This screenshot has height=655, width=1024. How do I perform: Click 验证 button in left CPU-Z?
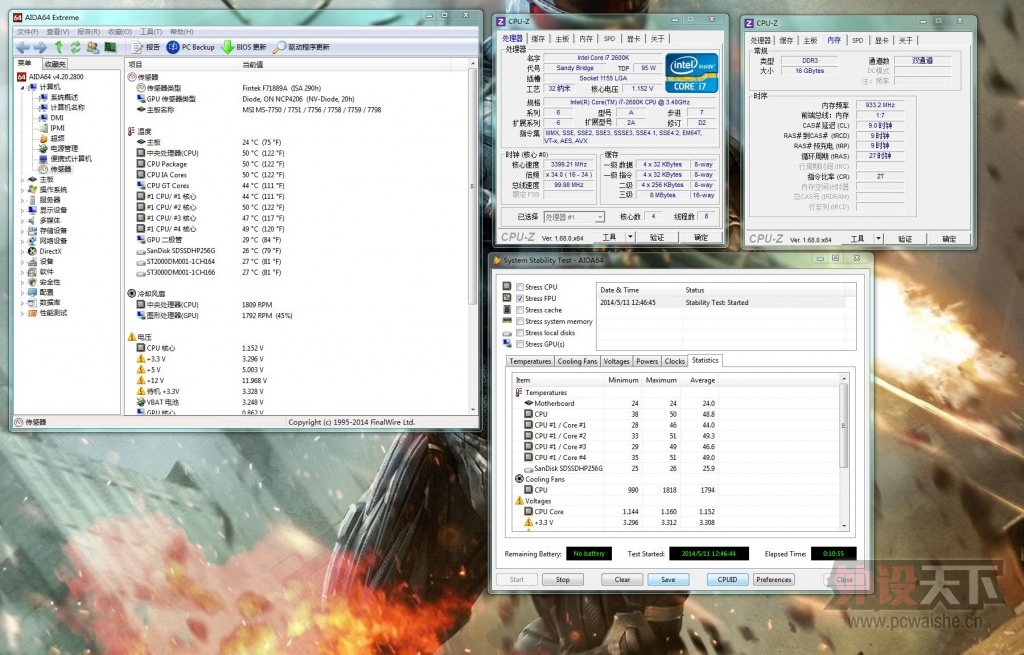point(657,237)
